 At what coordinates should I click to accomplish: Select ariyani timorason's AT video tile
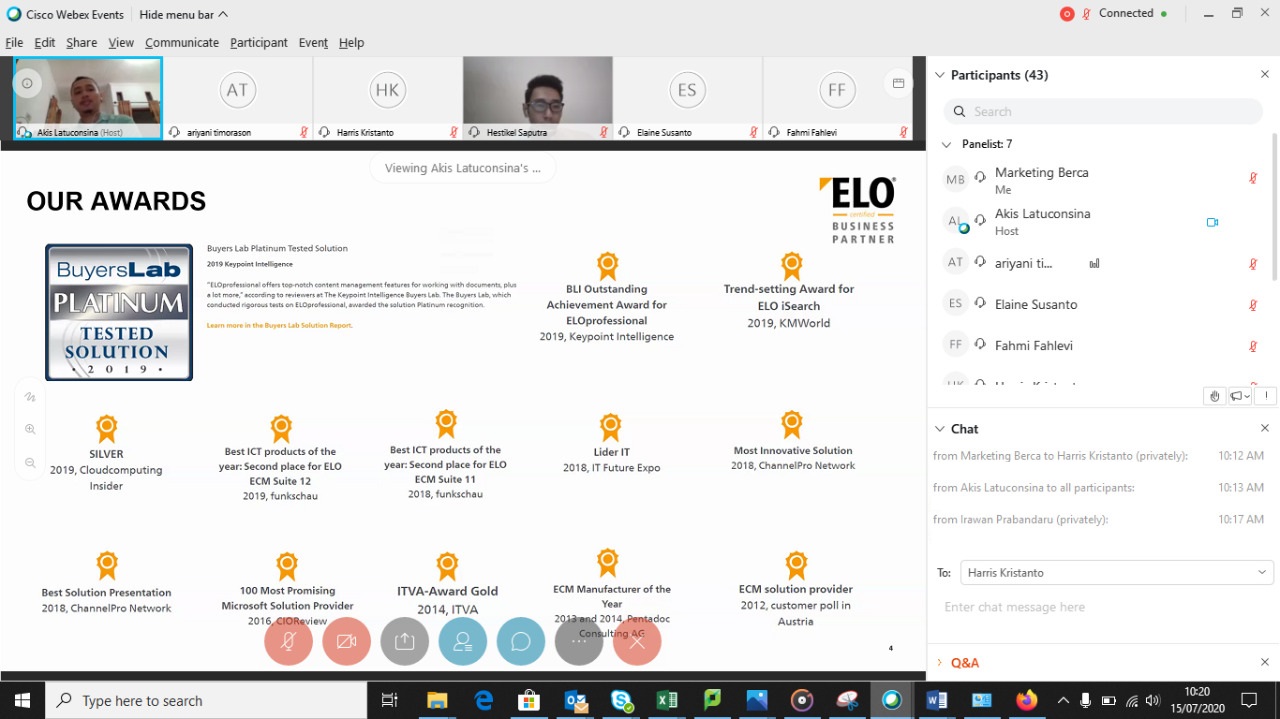[x=238, y=98]
